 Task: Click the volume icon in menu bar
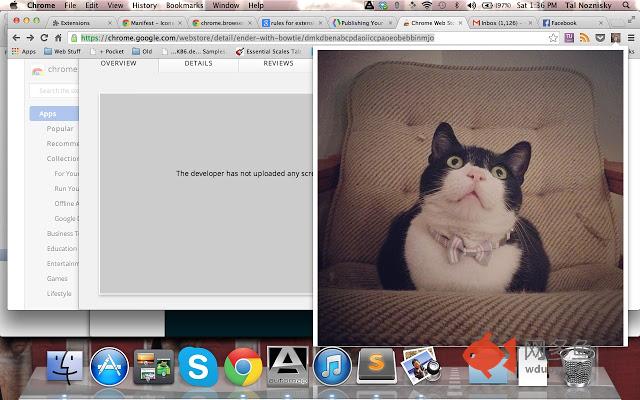(x=471, y=5)
